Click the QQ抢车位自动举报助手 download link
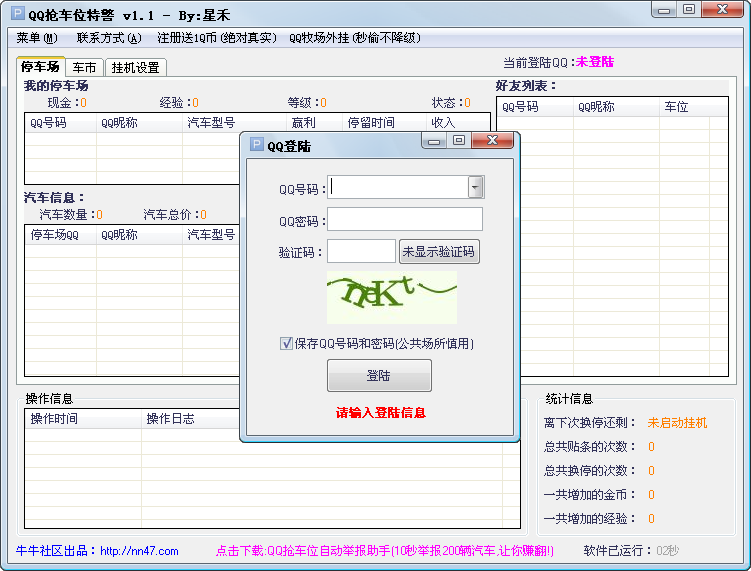This screenshot has height=571, width=751. 385,551
